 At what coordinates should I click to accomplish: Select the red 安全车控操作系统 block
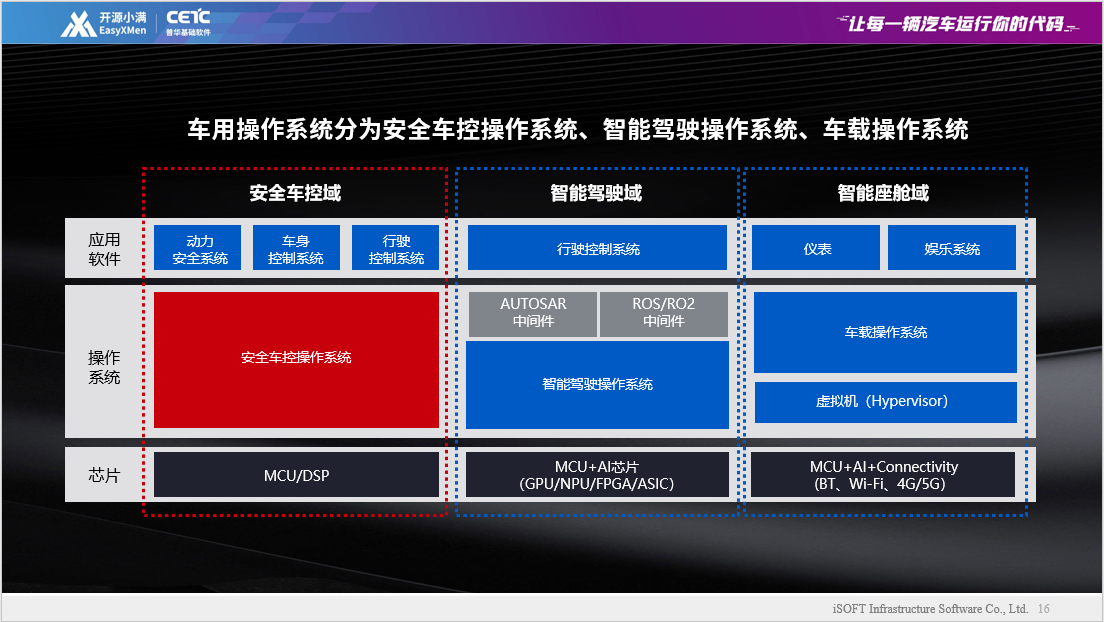coord(296,360)
